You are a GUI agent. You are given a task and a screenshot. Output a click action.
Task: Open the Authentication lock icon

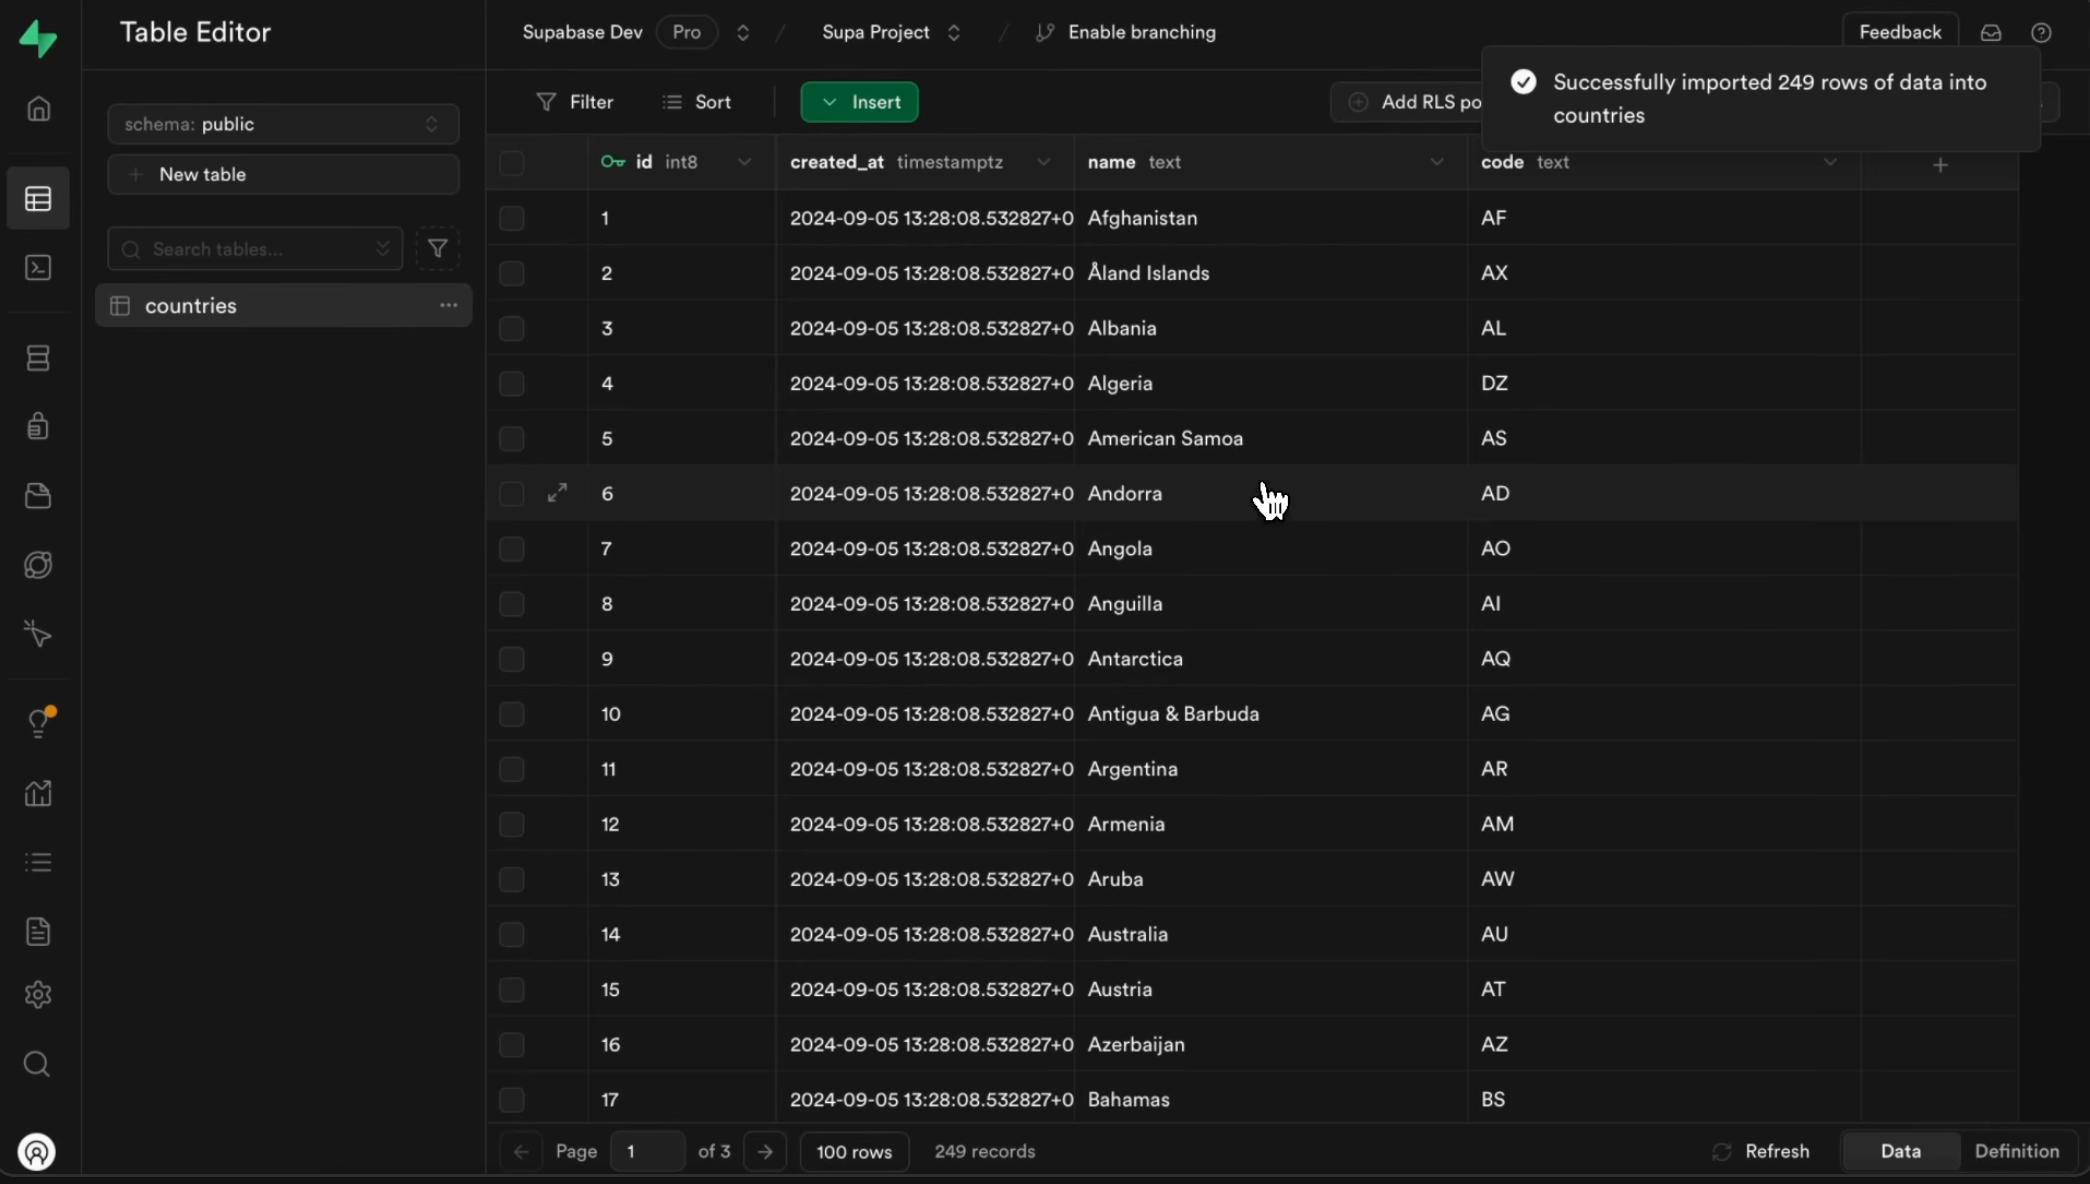point(38,426)
